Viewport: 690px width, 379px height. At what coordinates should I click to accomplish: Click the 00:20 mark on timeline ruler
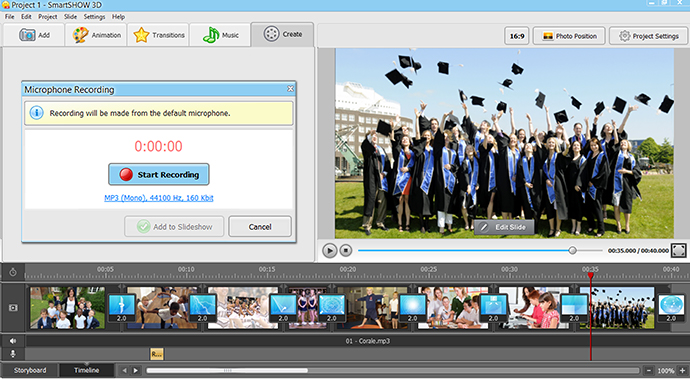point(348,269)
